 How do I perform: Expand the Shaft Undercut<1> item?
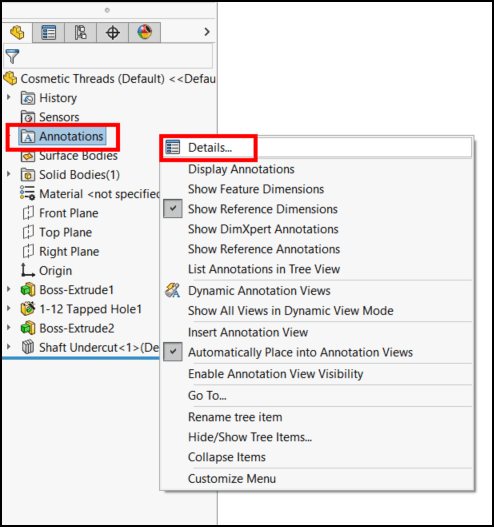coord(9,347)
